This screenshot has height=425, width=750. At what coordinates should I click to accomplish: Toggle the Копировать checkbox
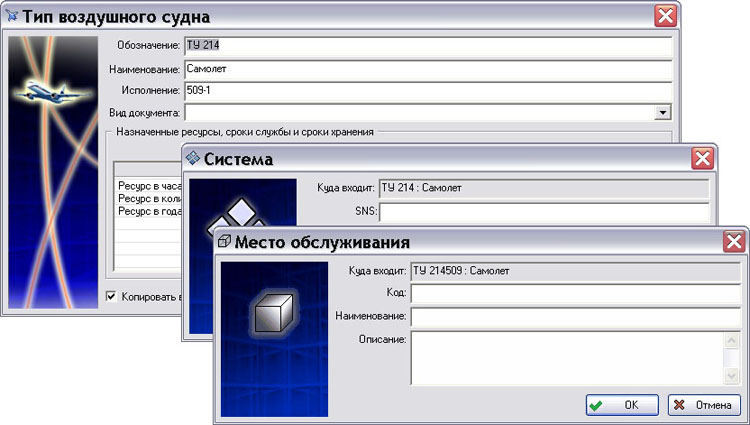(x=110, y=296)
